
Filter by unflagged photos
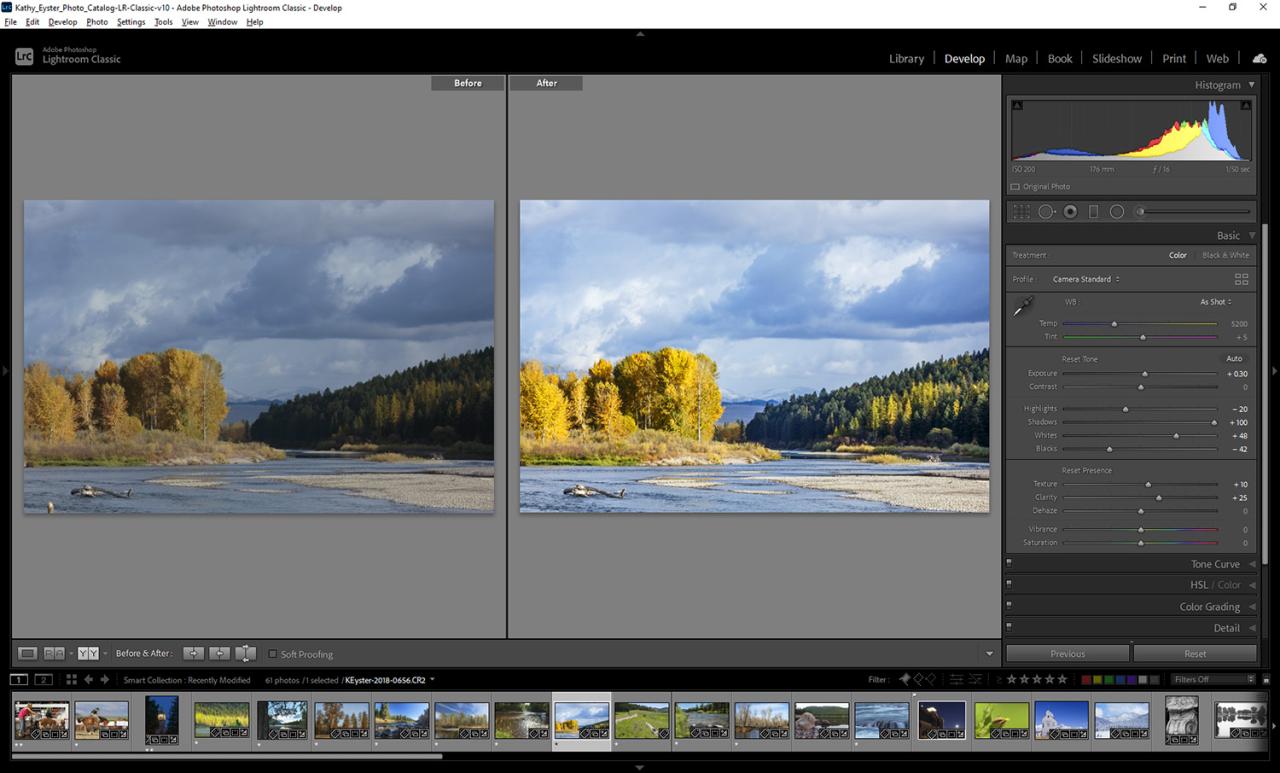coord(918,679)
